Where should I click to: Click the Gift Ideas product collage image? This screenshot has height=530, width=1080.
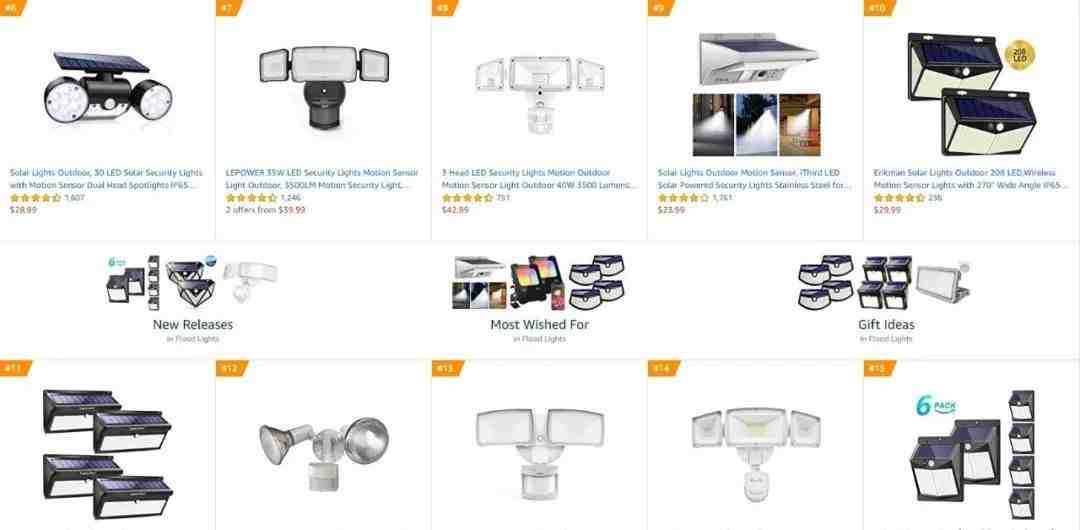884,283
